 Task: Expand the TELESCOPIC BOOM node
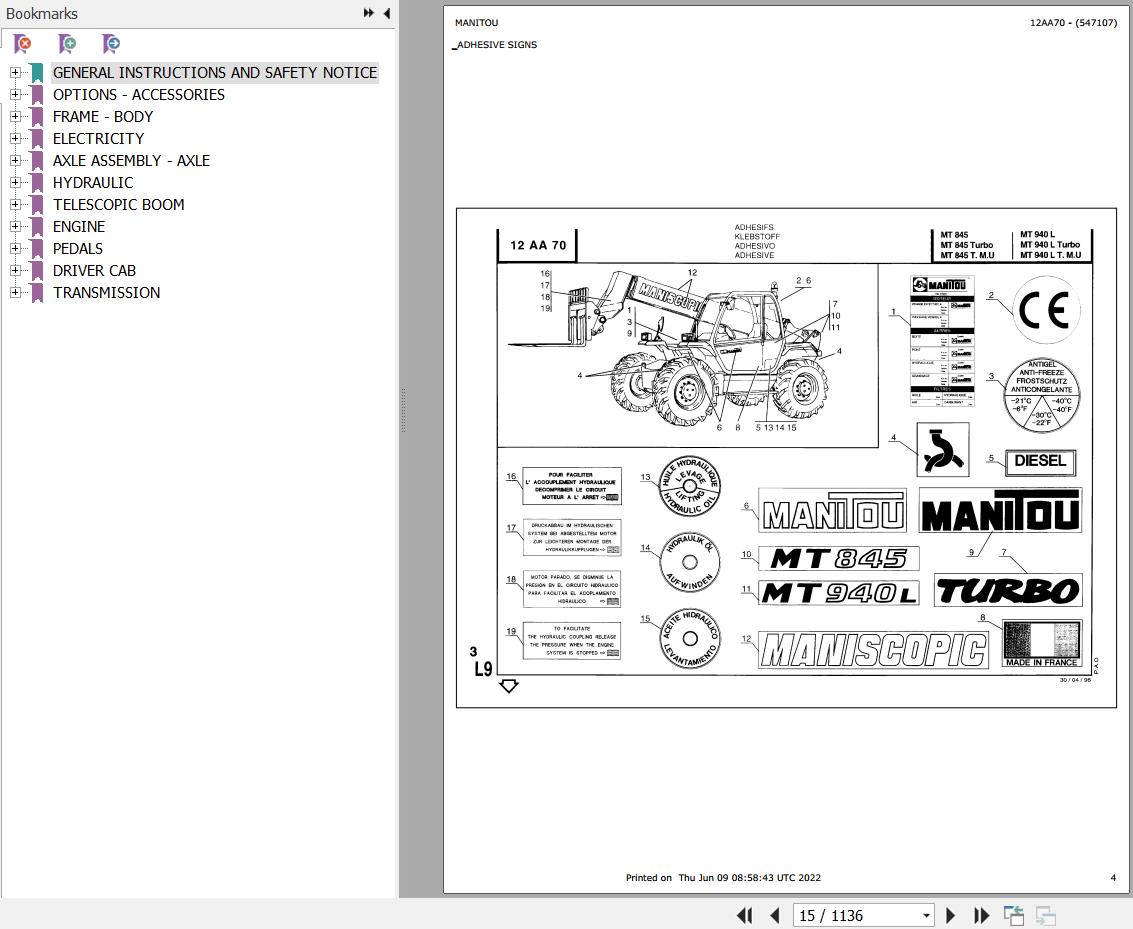(14, 204)
